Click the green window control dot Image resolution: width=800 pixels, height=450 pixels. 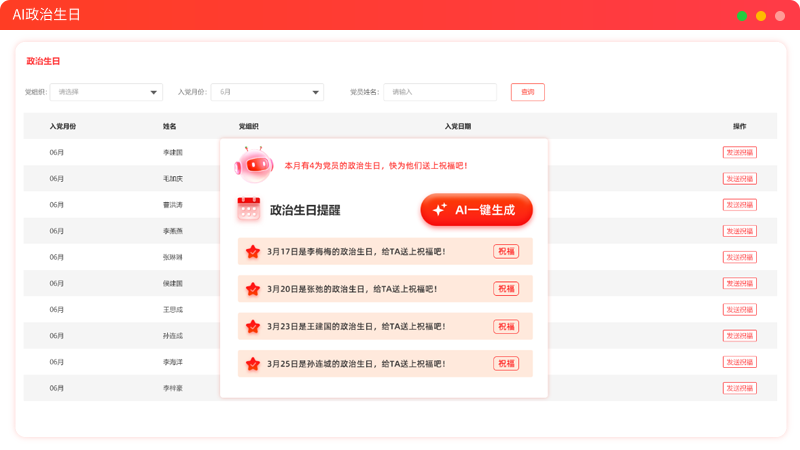[x=742, y=16]
